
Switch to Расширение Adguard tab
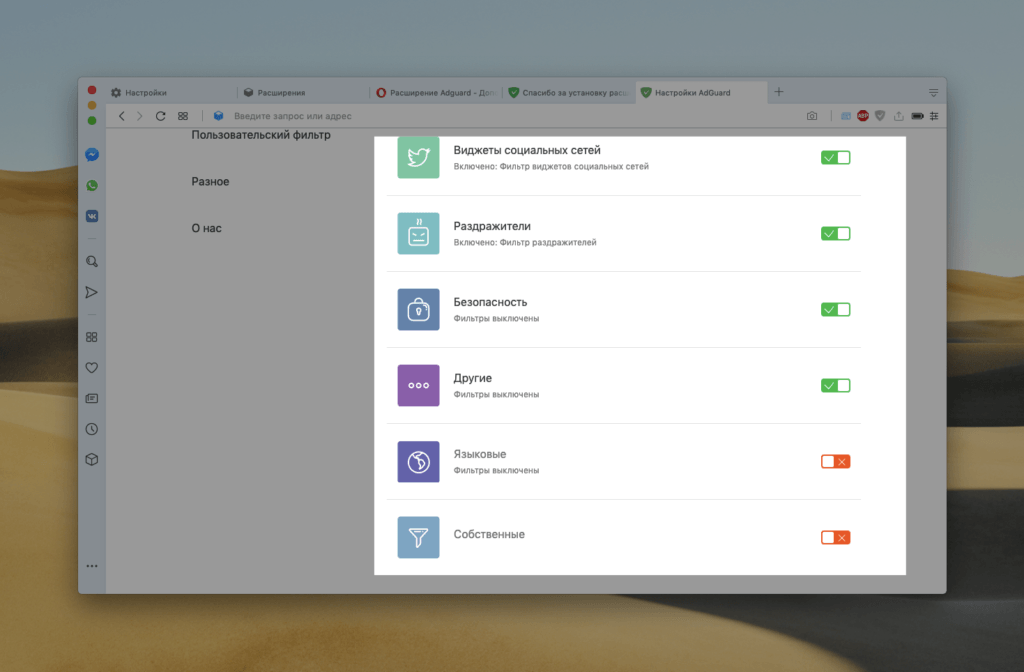pyautogui.click(x=436, y=93)
